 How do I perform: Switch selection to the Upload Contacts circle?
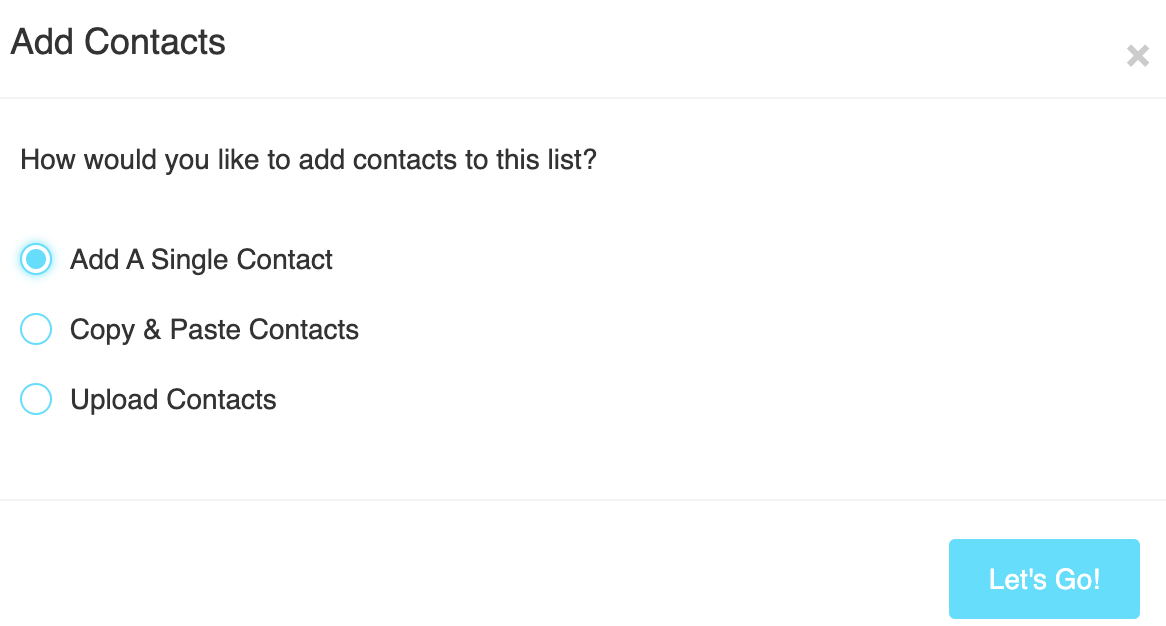coord(36,400)
